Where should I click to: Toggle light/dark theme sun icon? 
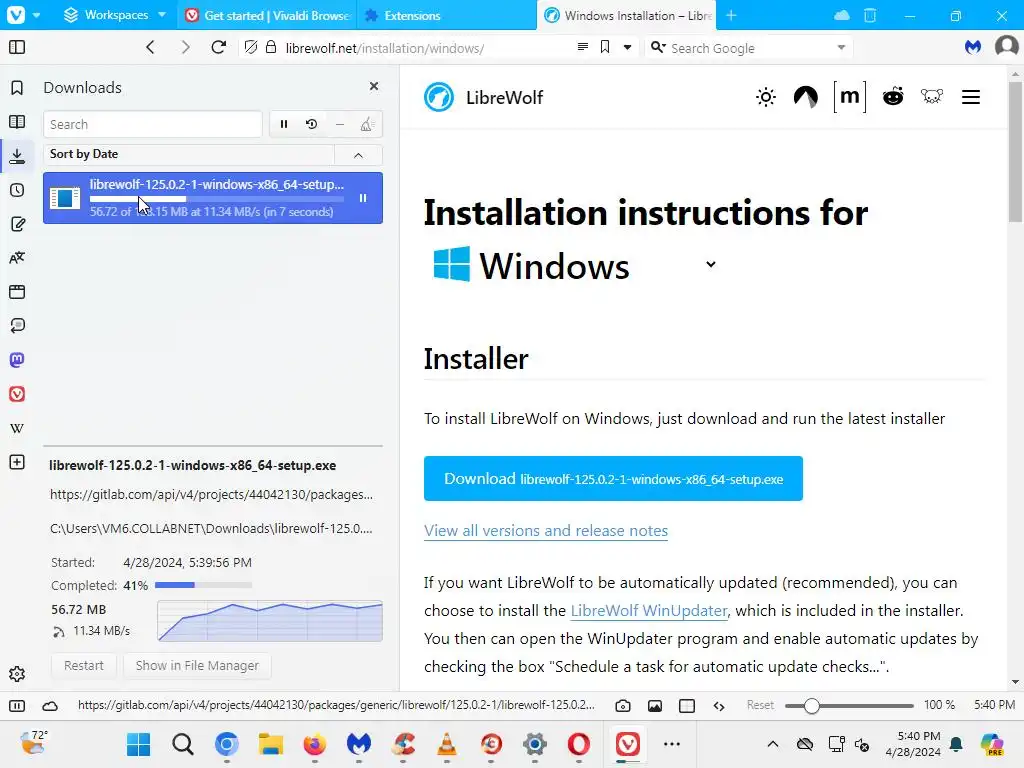click(765, 97)
